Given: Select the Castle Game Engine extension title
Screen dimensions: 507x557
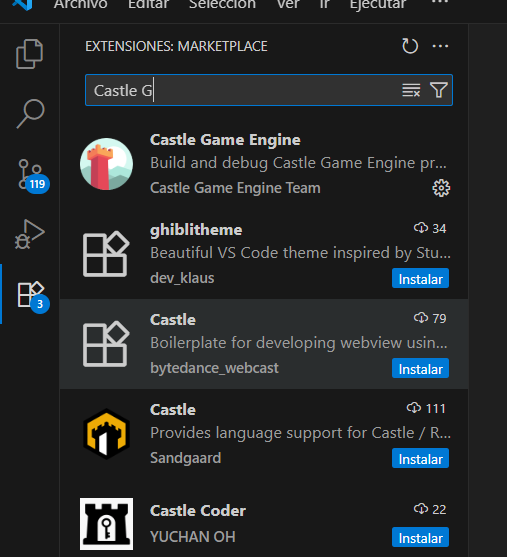Looking at the screenshot, I should tap(225, 140).
